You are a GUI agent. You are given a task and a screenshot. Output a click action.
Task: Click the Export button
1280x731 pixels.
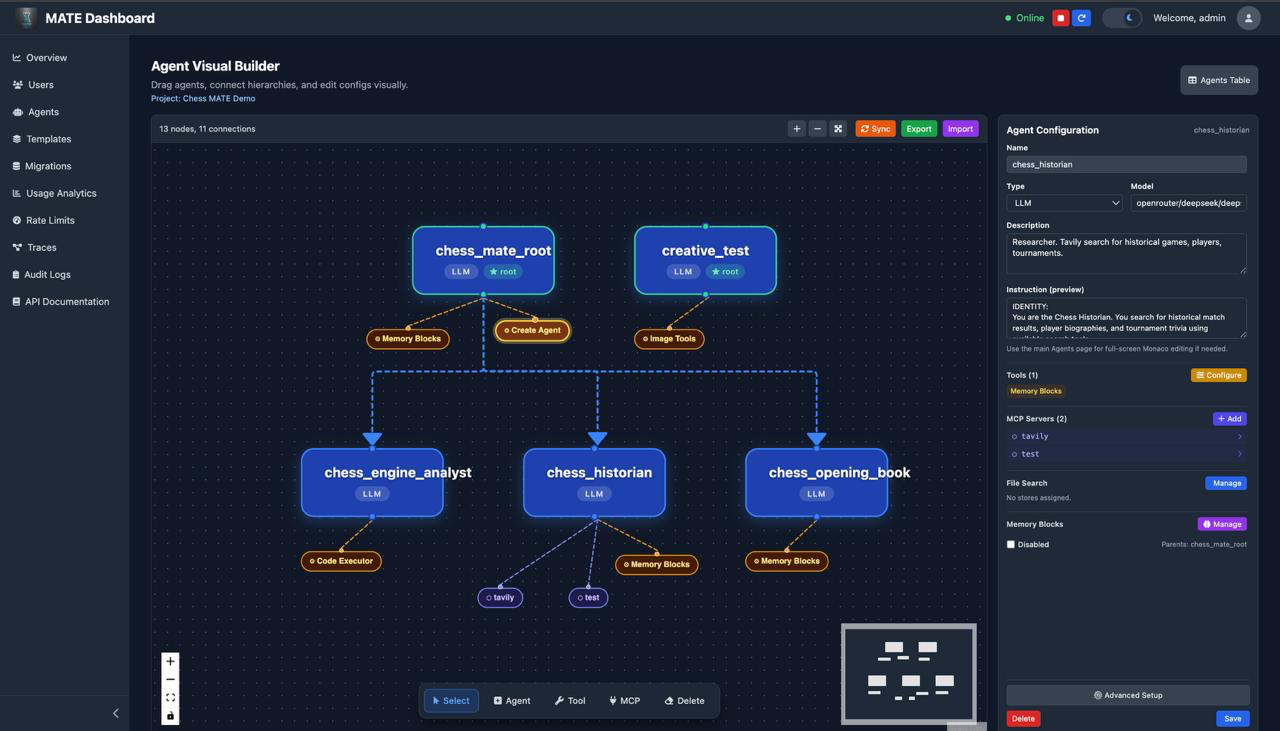919,128
